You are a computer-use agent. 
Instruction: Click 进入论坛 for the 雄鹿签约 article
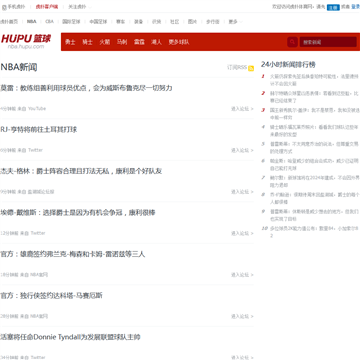click(242, 275)
